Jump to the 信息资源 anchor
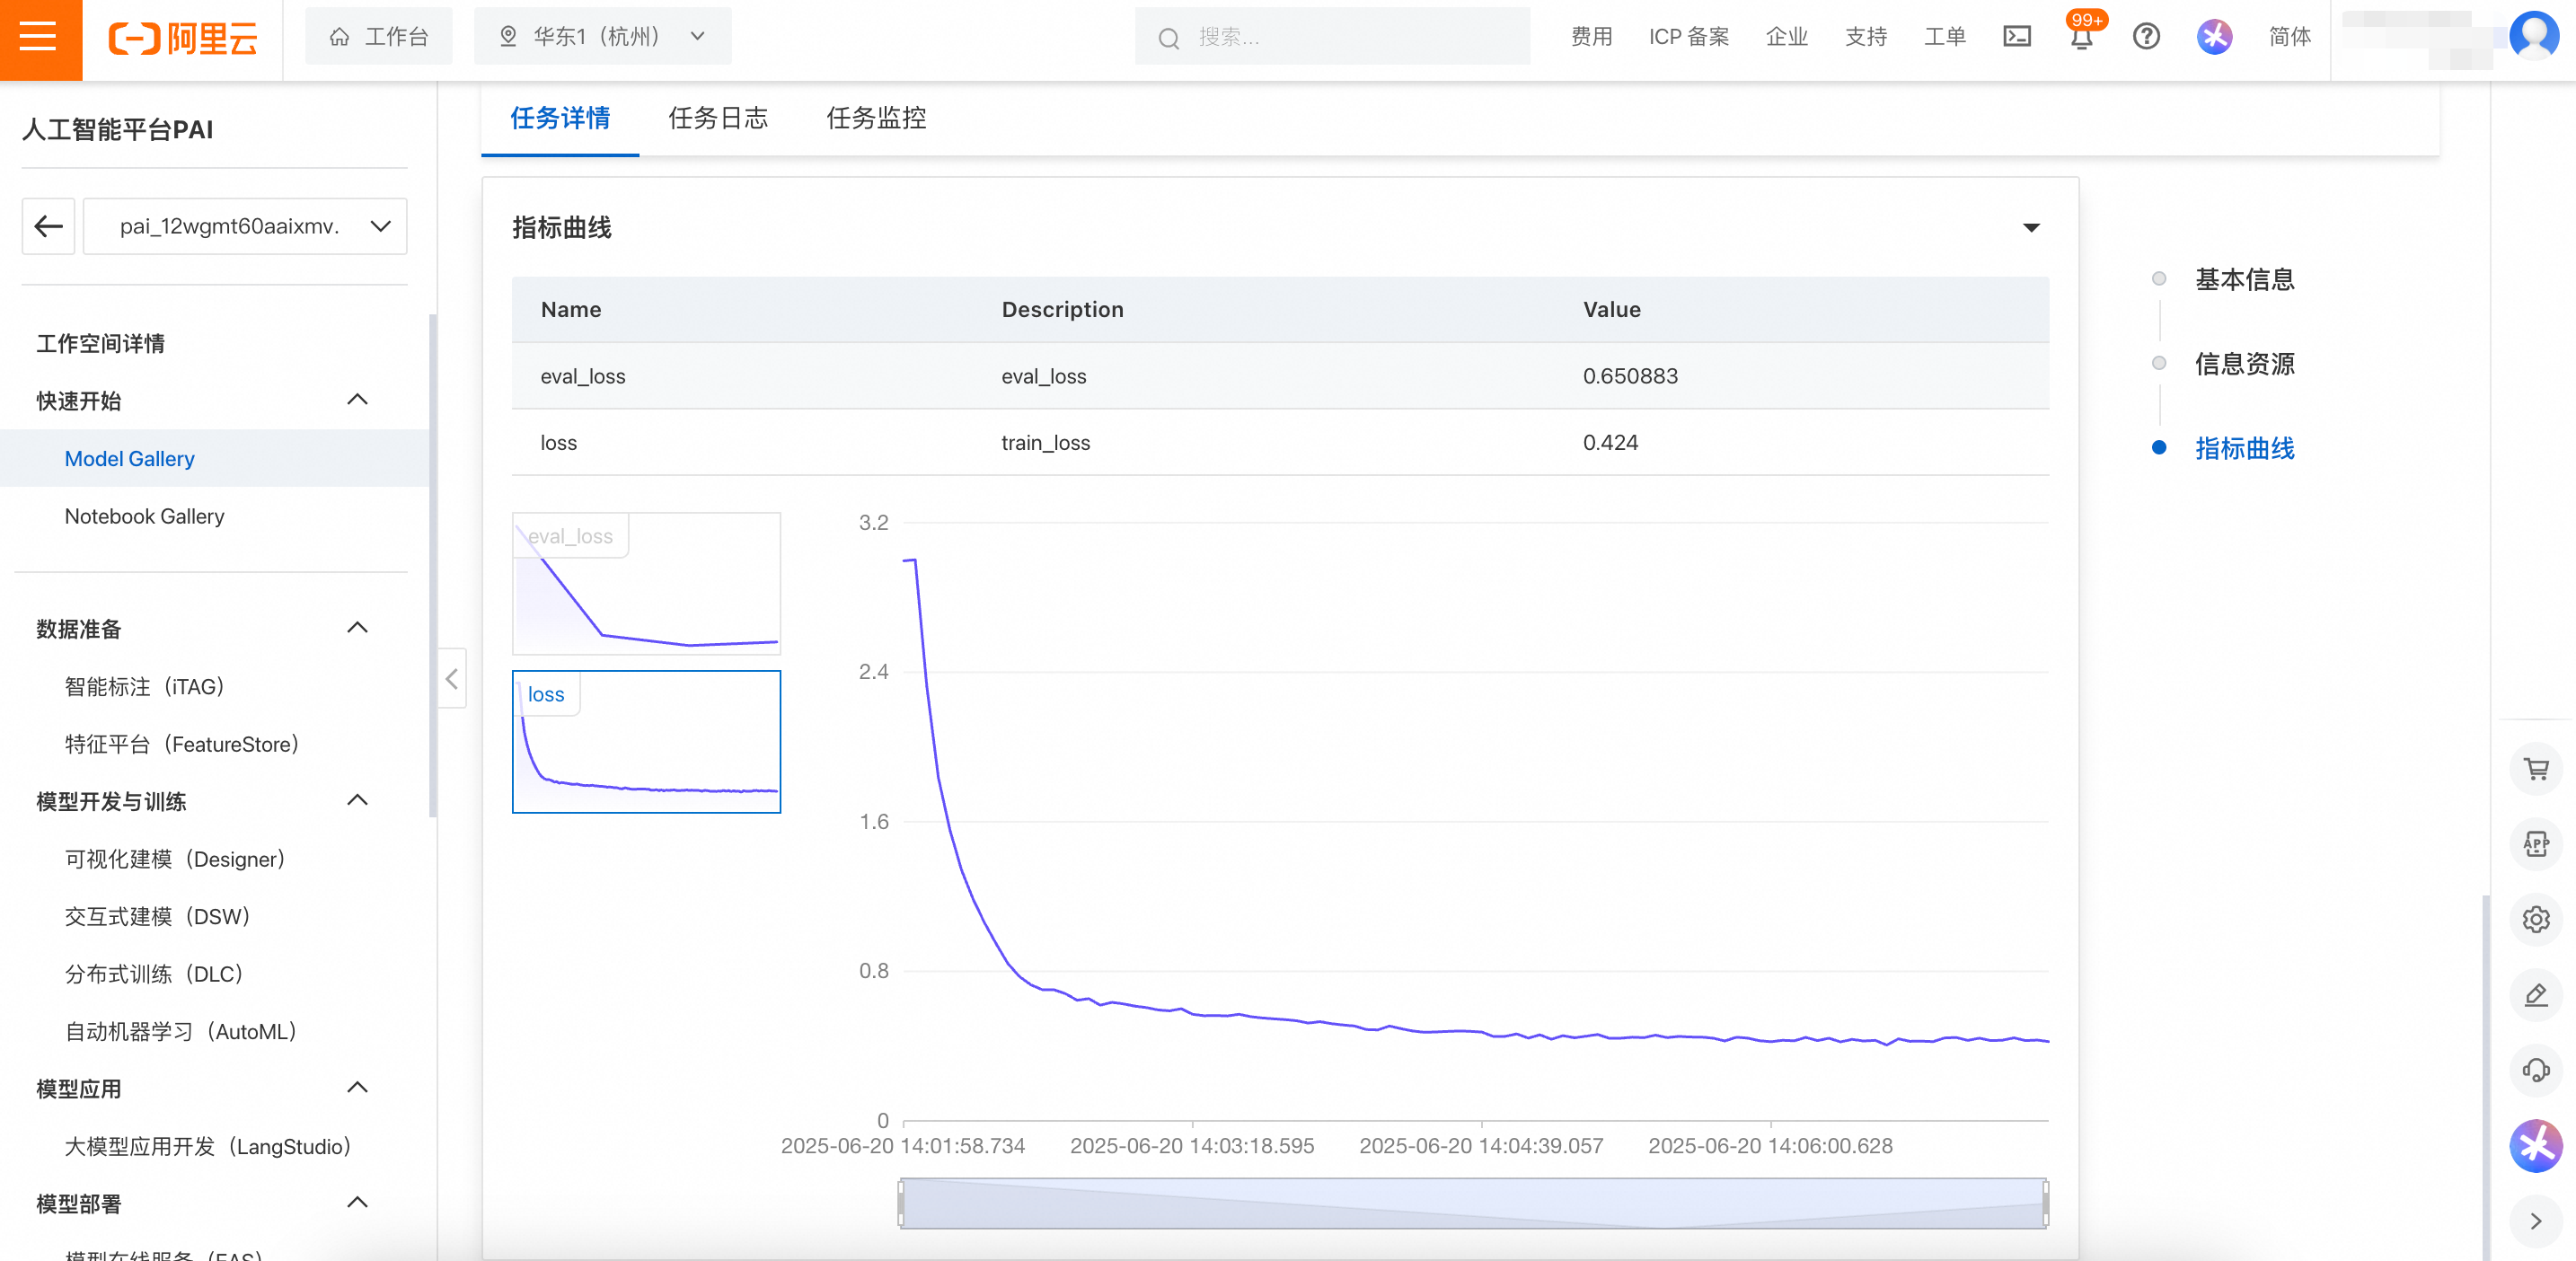The height and width of the screenshot is (1261, 2576). (x=2243, y=364)
